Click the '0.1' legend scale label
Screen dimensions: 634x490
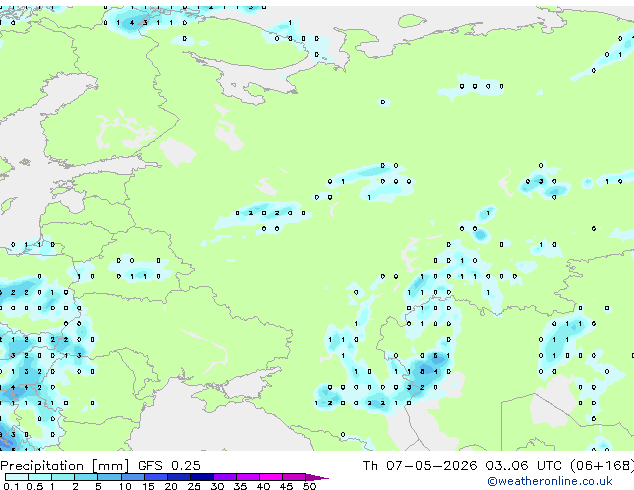click(11, 486)
